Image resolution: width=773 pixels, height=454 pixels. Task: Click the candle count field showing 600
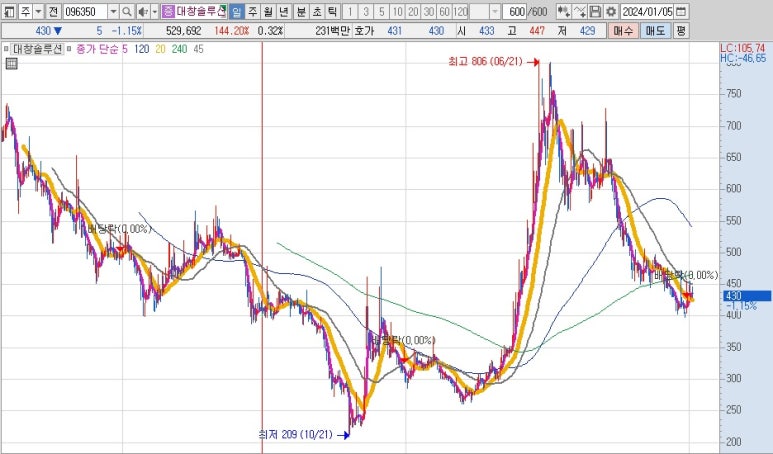pyautogui.click(x=515, y=11)
